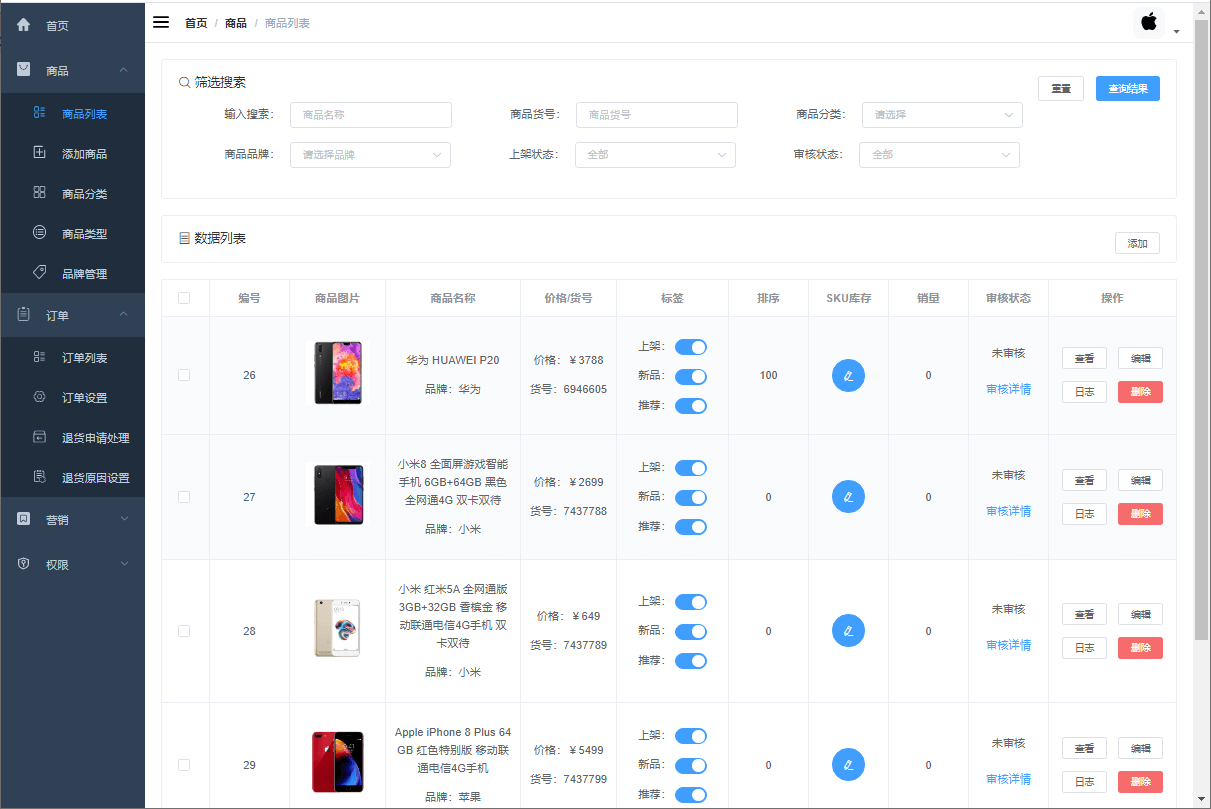Image resolution: width=1211 pixels, height=809 pixels.
Task: Check the checkbox for row 26
Action: 184,375
